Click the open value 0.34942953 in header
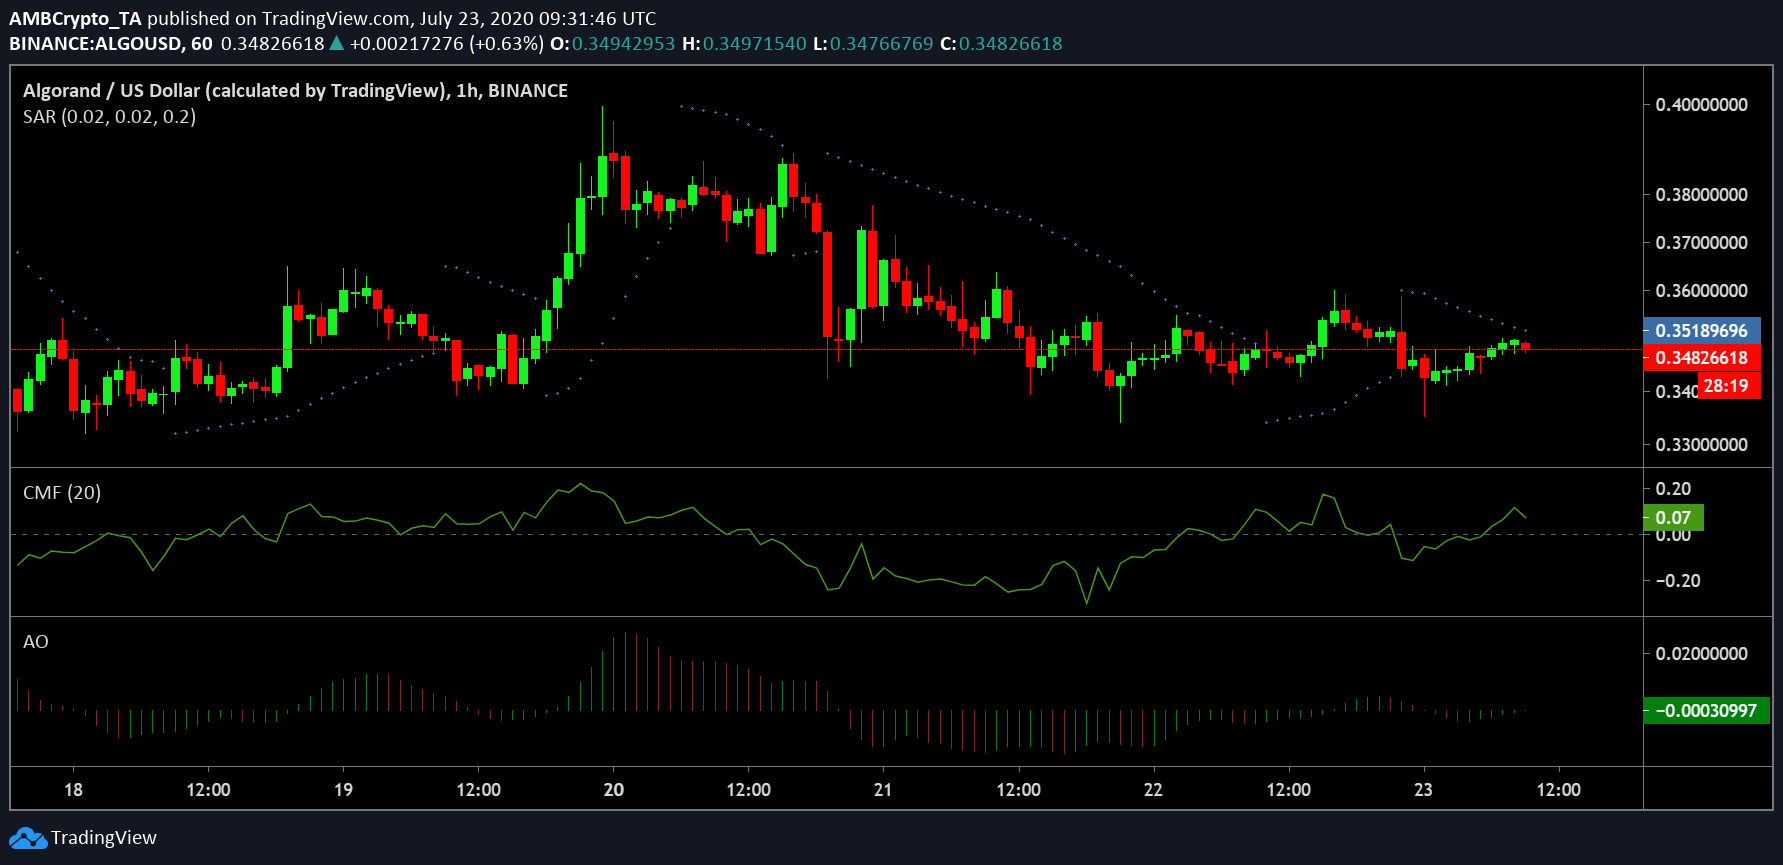 click(x=624, y=44)
